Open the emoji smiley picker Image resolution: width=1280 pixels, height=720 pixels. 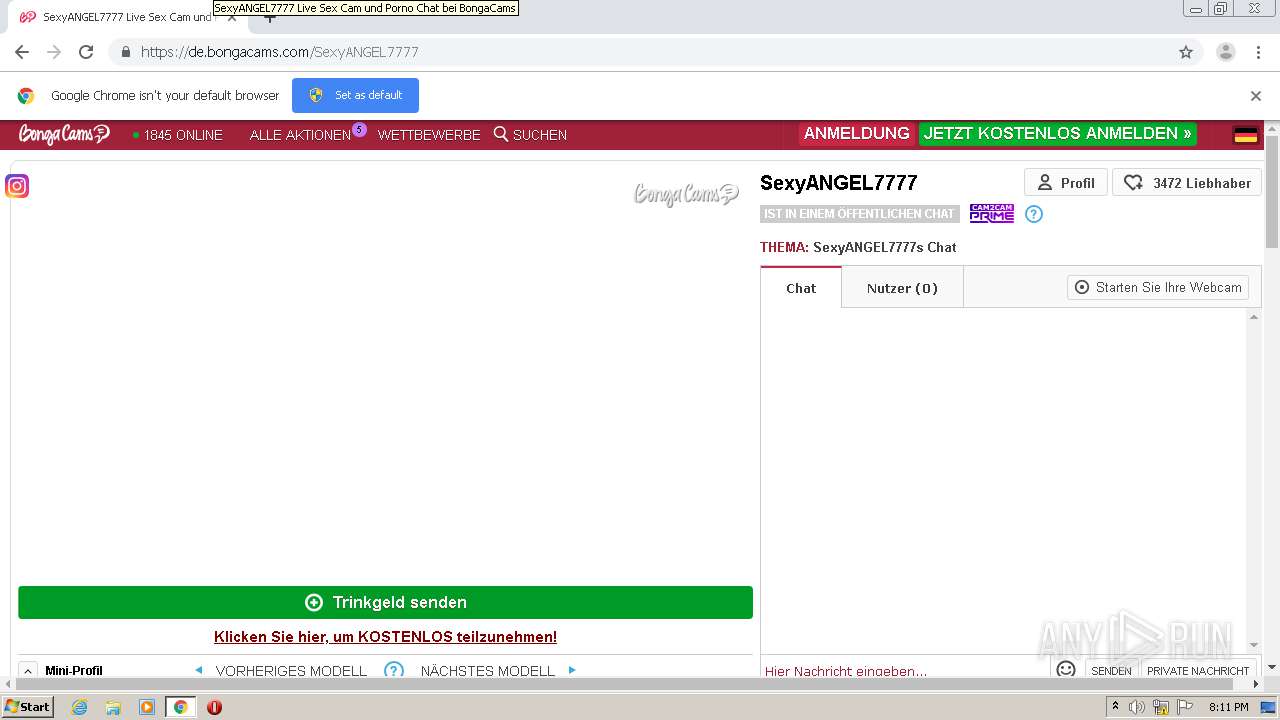click(1066, 669)
